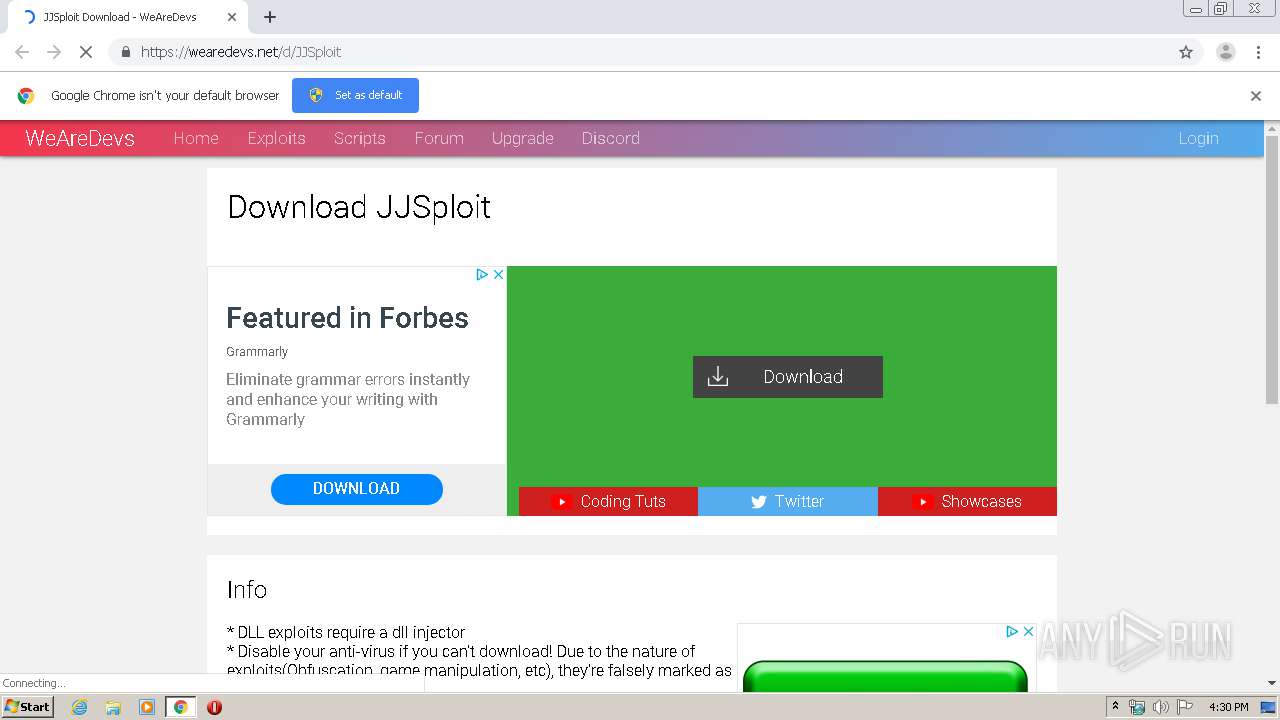Image resolution: width=1280 pixels, height=720 pixels.
Task: Click the page vertical scrollbar thumb
Action: 1272,269
